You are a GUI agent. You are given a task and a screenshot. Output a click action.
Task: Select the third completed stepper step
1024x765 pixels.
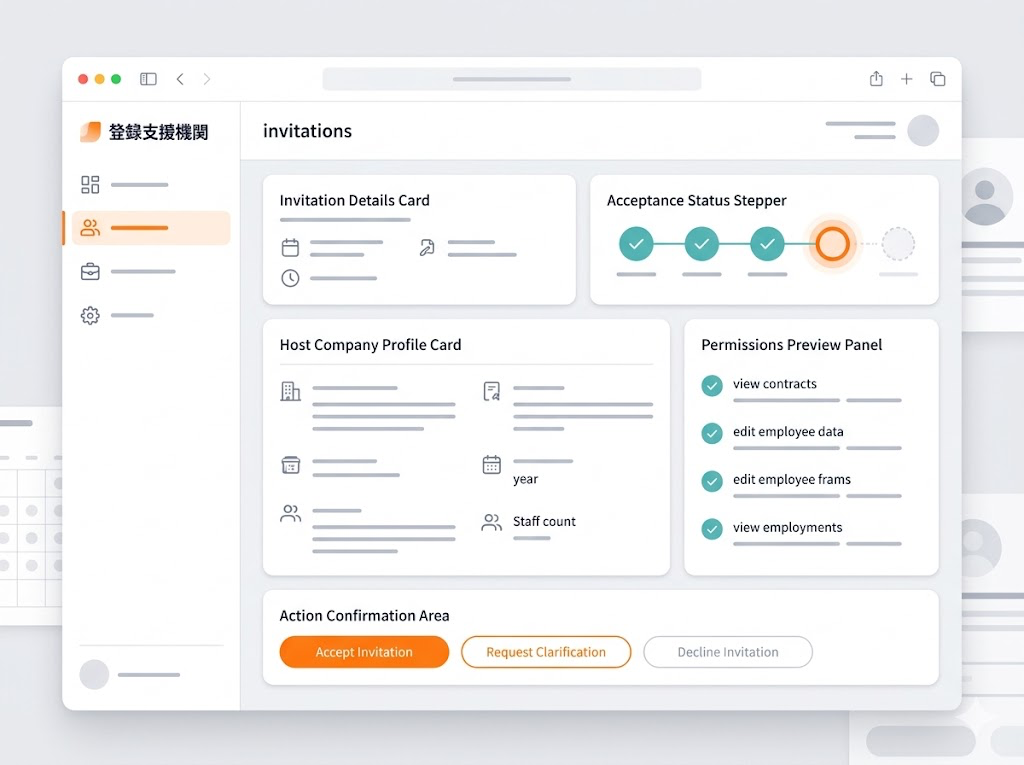(x=767, y=244)
